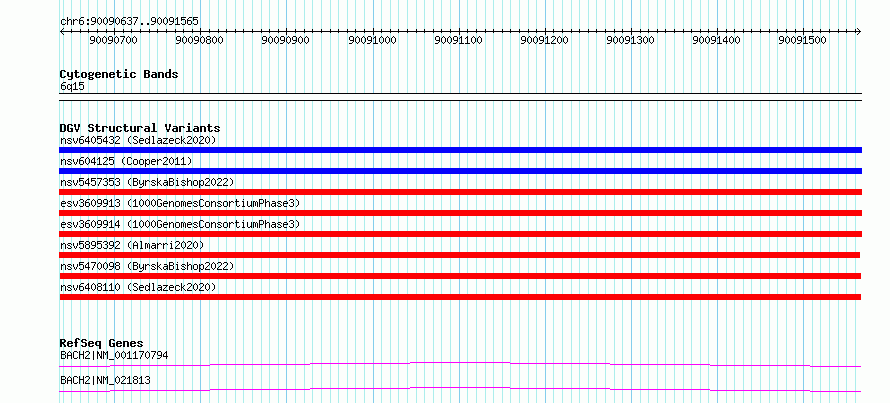The height and width of the screenshot is (403, 890).
Task: Click the nsv5470098 (ByrskaBishop2022) label
Action: click(x=147, y=266)
